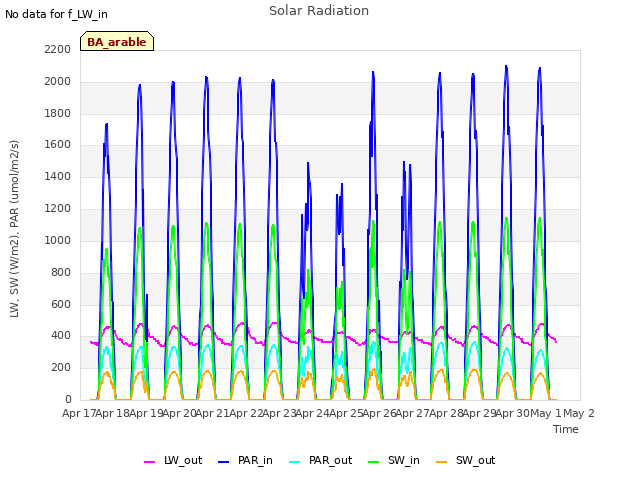Click the PAR_out legend entry
Screen dimensions: 640x480
coord(320,461)
